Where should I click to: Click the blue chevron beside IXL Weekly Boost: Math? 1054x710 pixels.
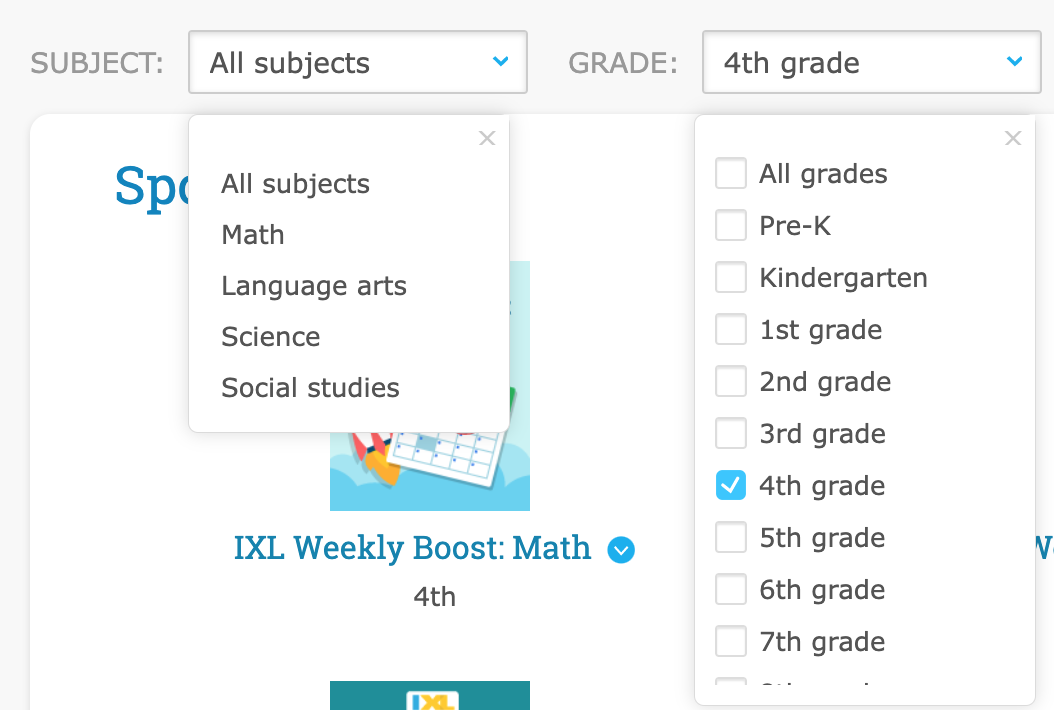[622, 550]
